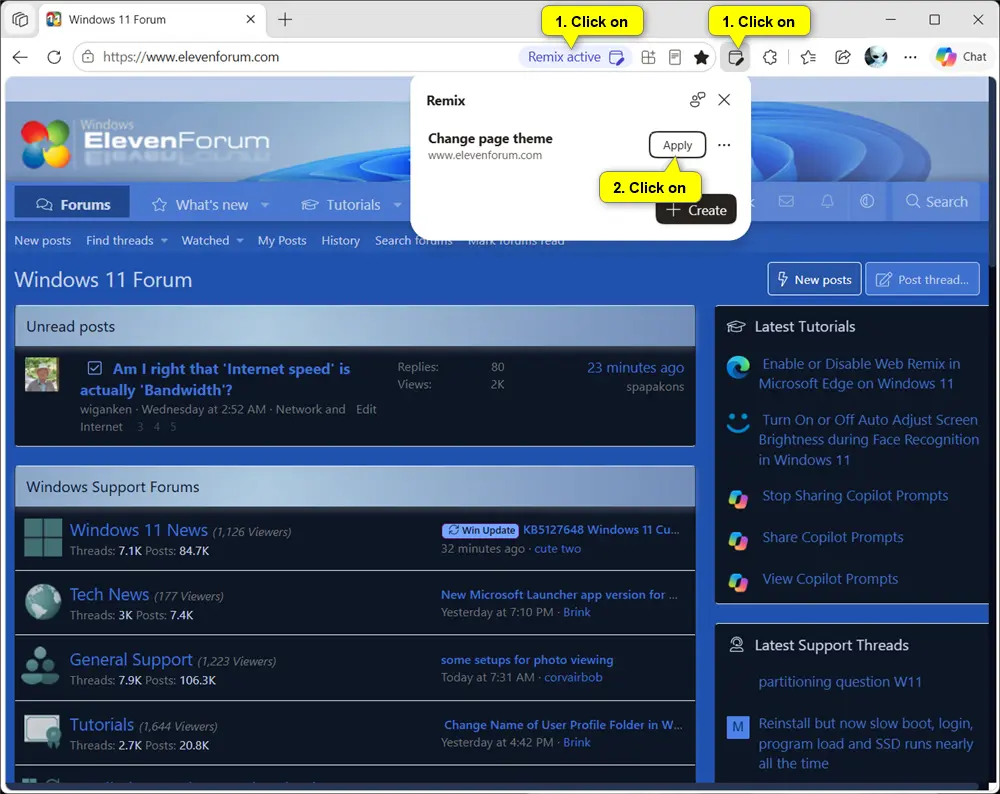The image size is (1000, 794).
Task: Click the Remix active indicator
Action: tap(575, 57)
